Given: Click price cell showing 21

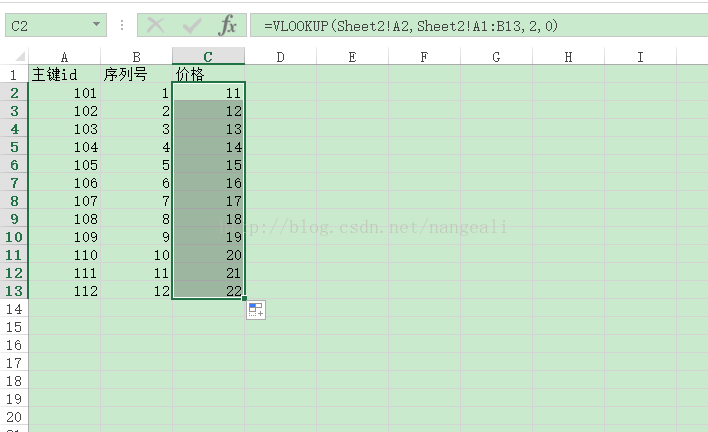Looking at the screenshot, I should click(x=208, y=273).
